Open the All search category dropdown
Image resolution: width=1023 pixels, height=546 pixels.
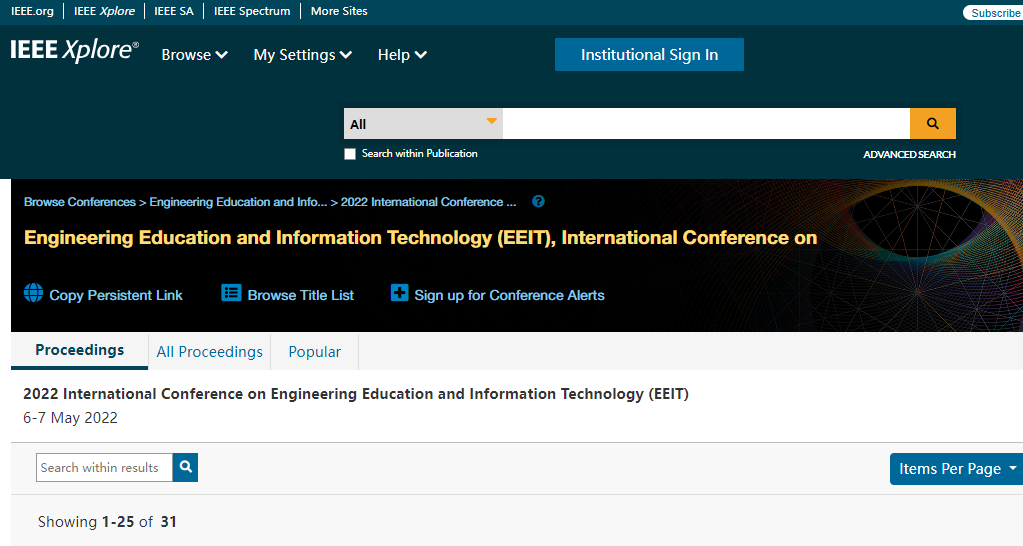coord(423,124)
